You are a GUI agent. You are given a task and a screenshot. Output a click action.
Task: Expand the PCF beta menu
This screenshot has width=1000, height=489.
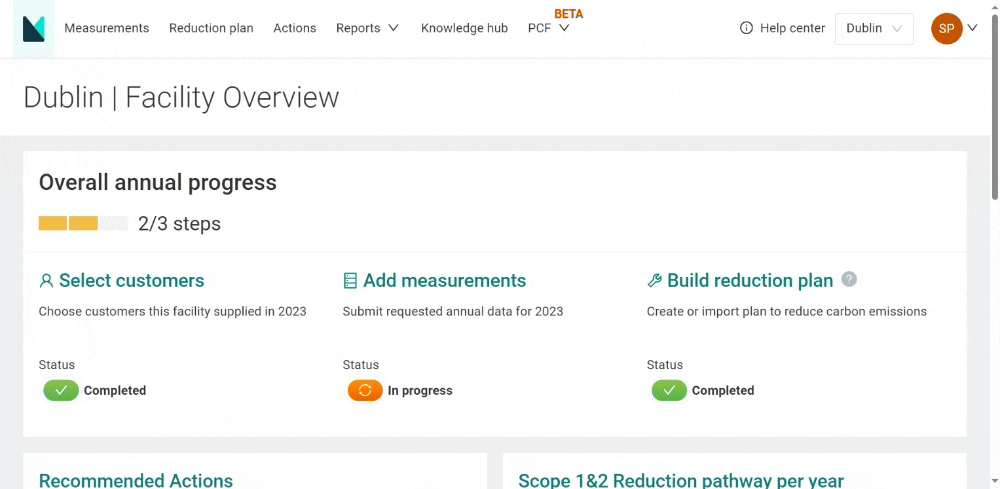pyautogui.click(x=548, y=28)
